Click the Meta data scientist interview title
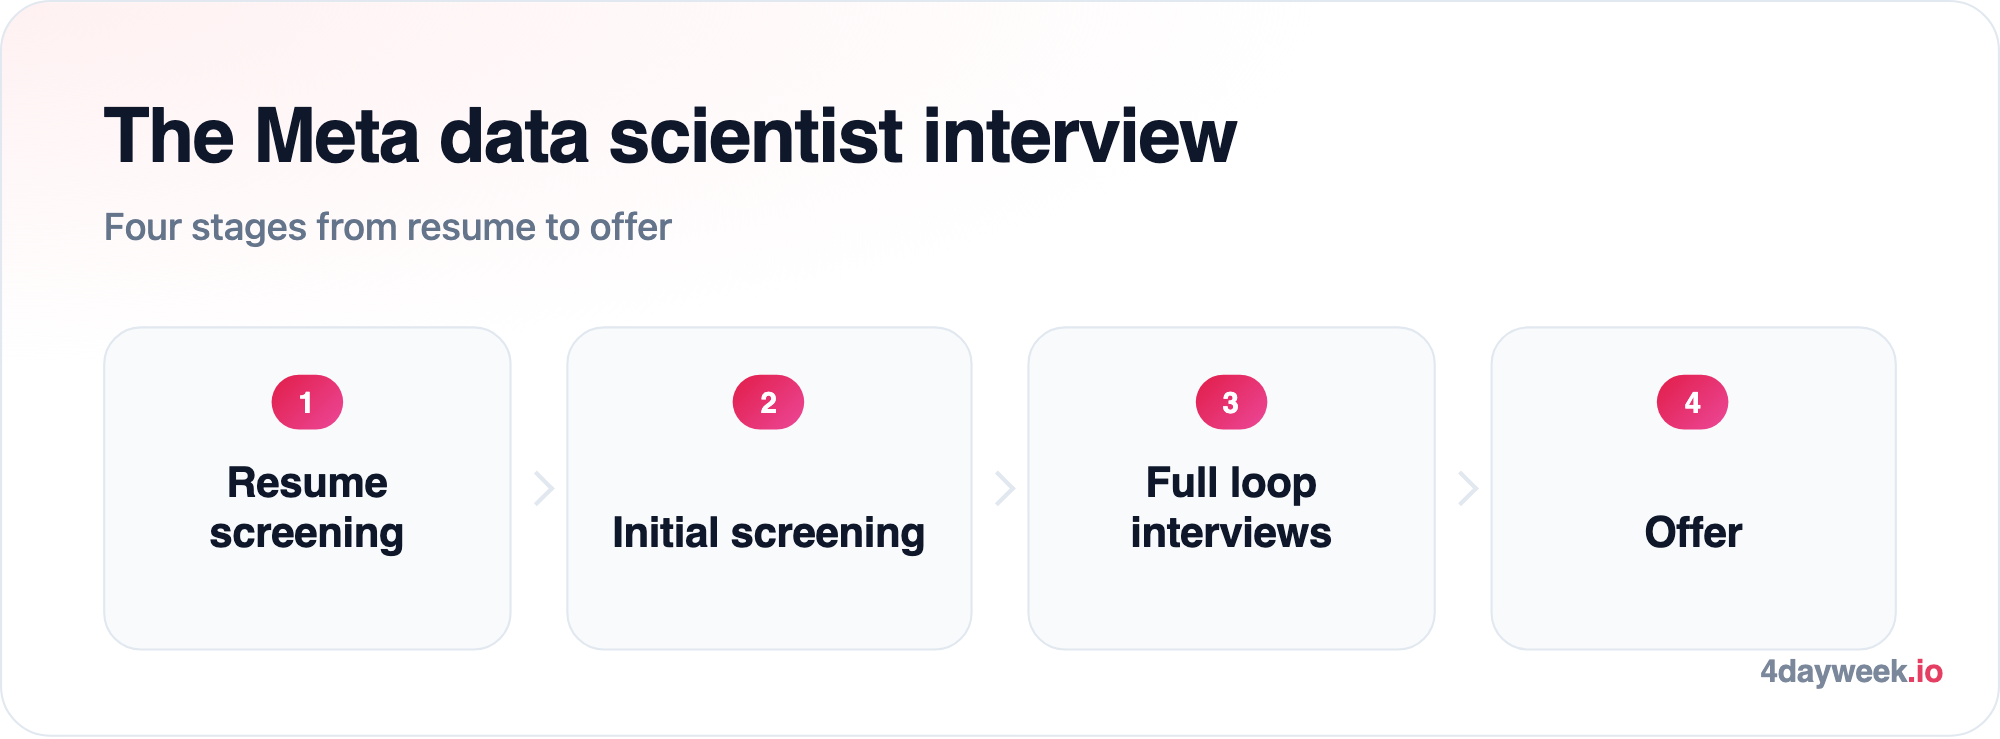 pos(670,136)
